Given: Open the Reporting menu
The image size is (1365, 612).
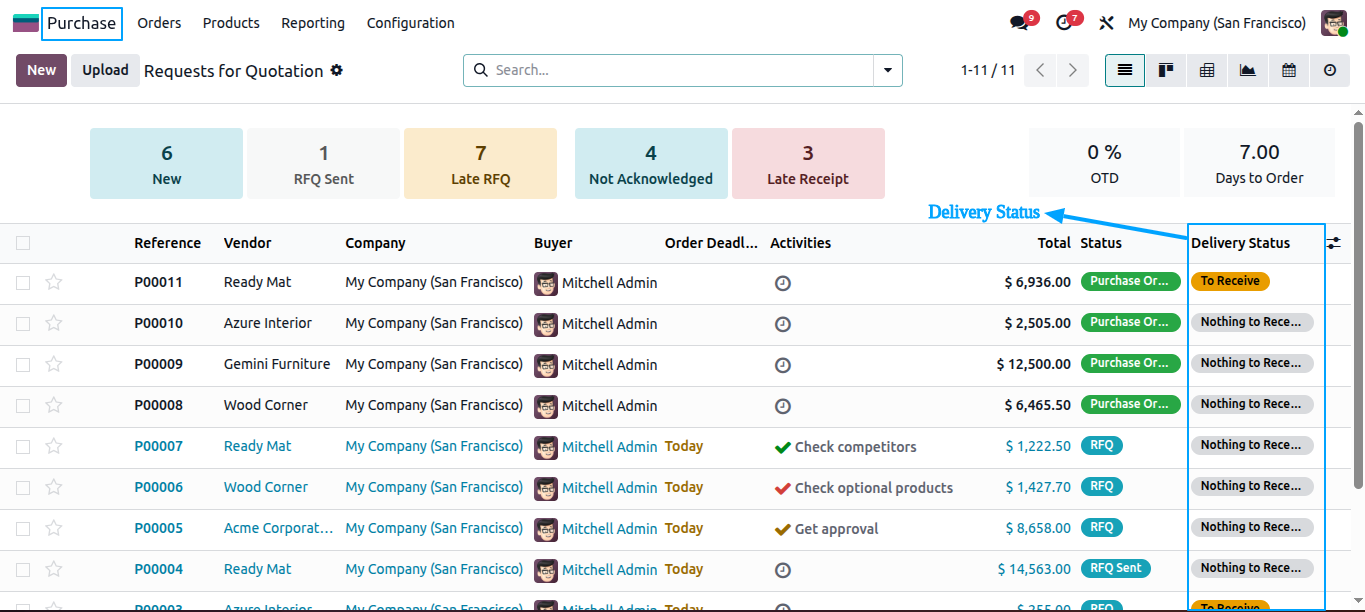Looking at the screenshot, I should (x=313, y=23).
